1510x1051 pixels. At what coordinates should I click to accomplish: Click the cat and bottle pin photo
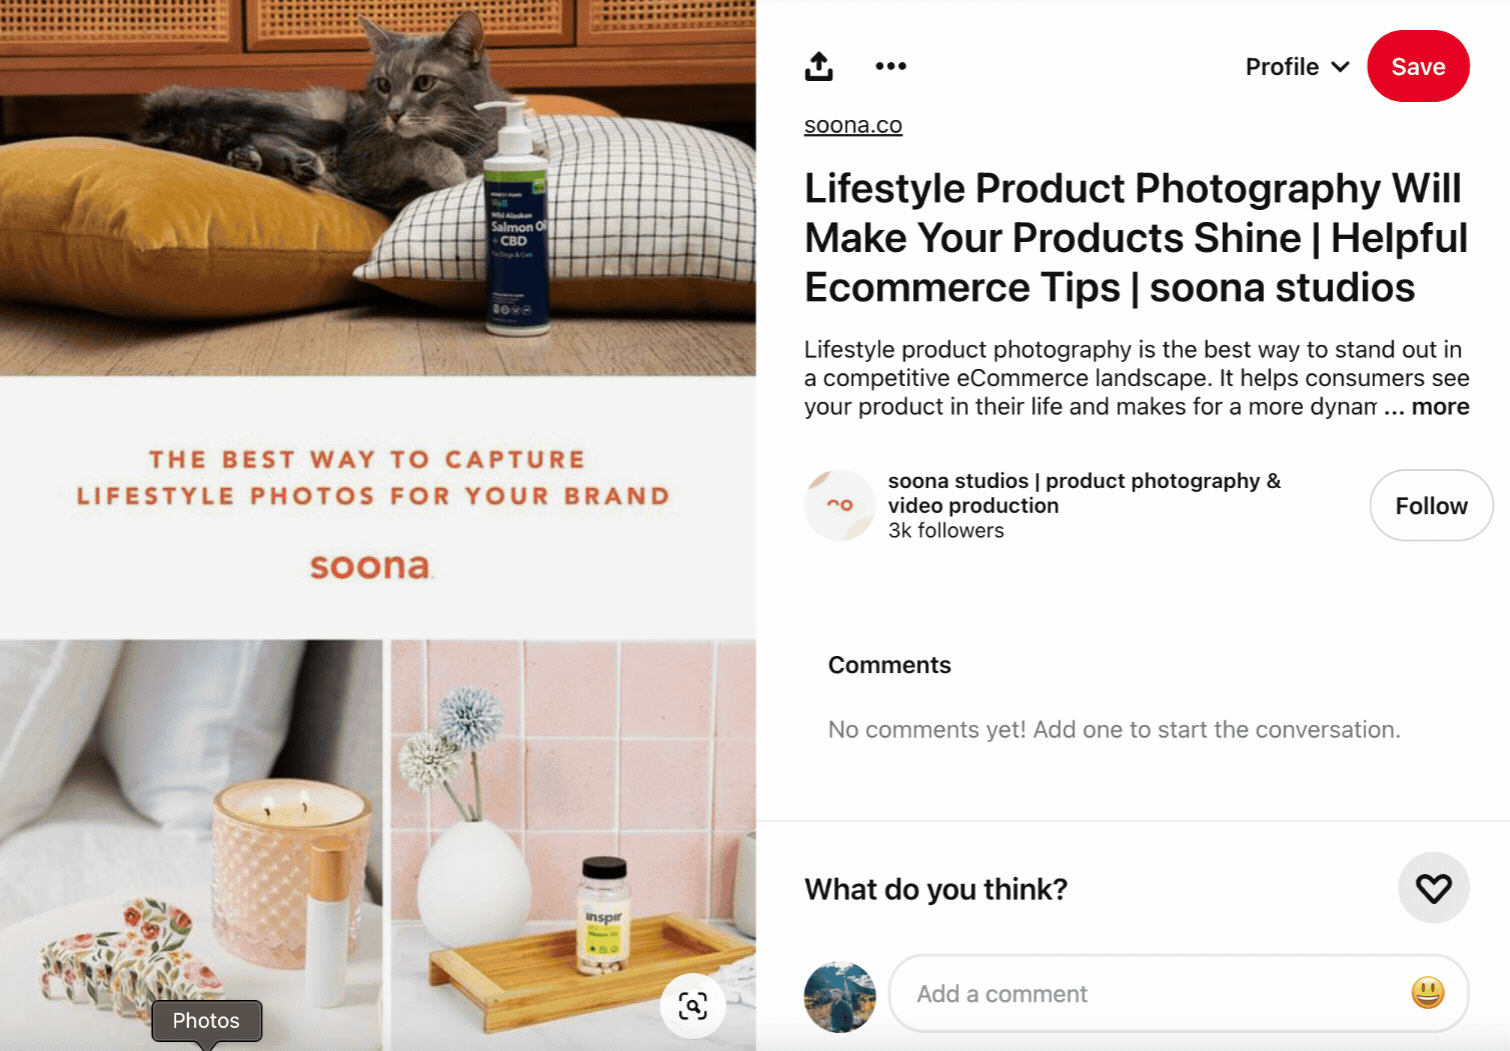pyautogui.click(x=378, y=188)
